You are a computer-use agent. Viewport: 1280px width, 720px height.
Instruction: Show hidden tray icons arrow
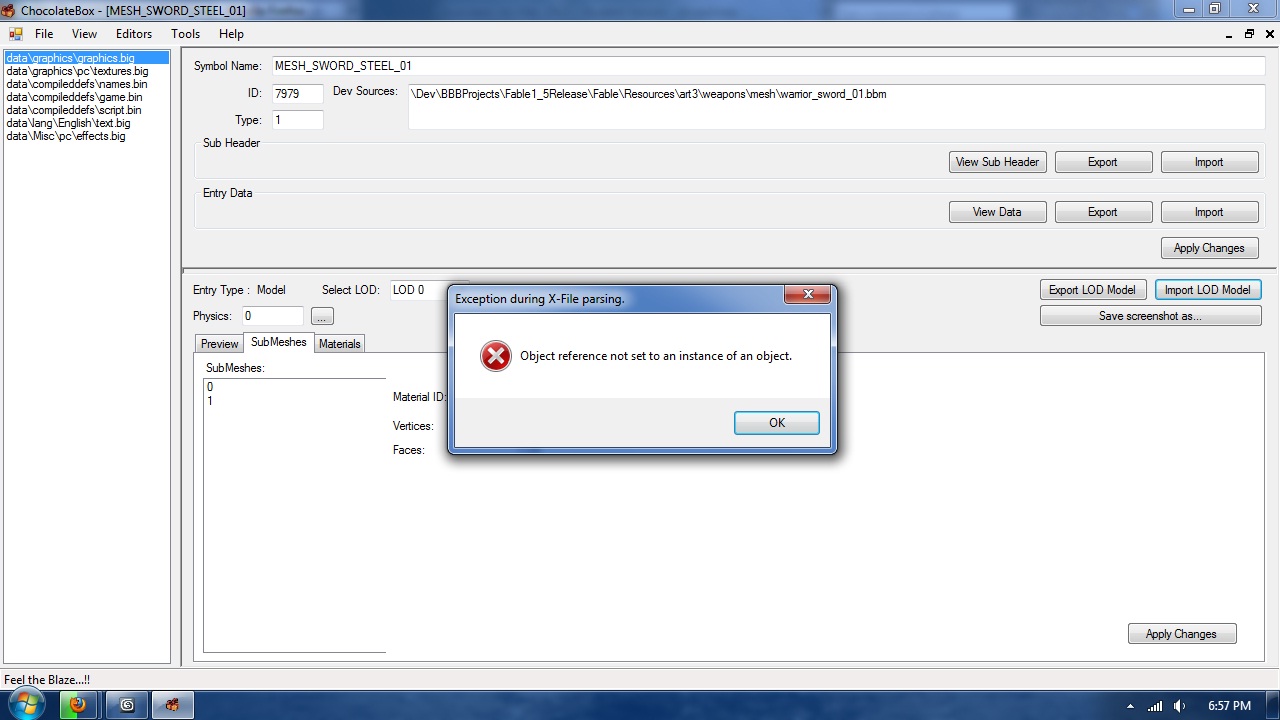point(1130,705)
